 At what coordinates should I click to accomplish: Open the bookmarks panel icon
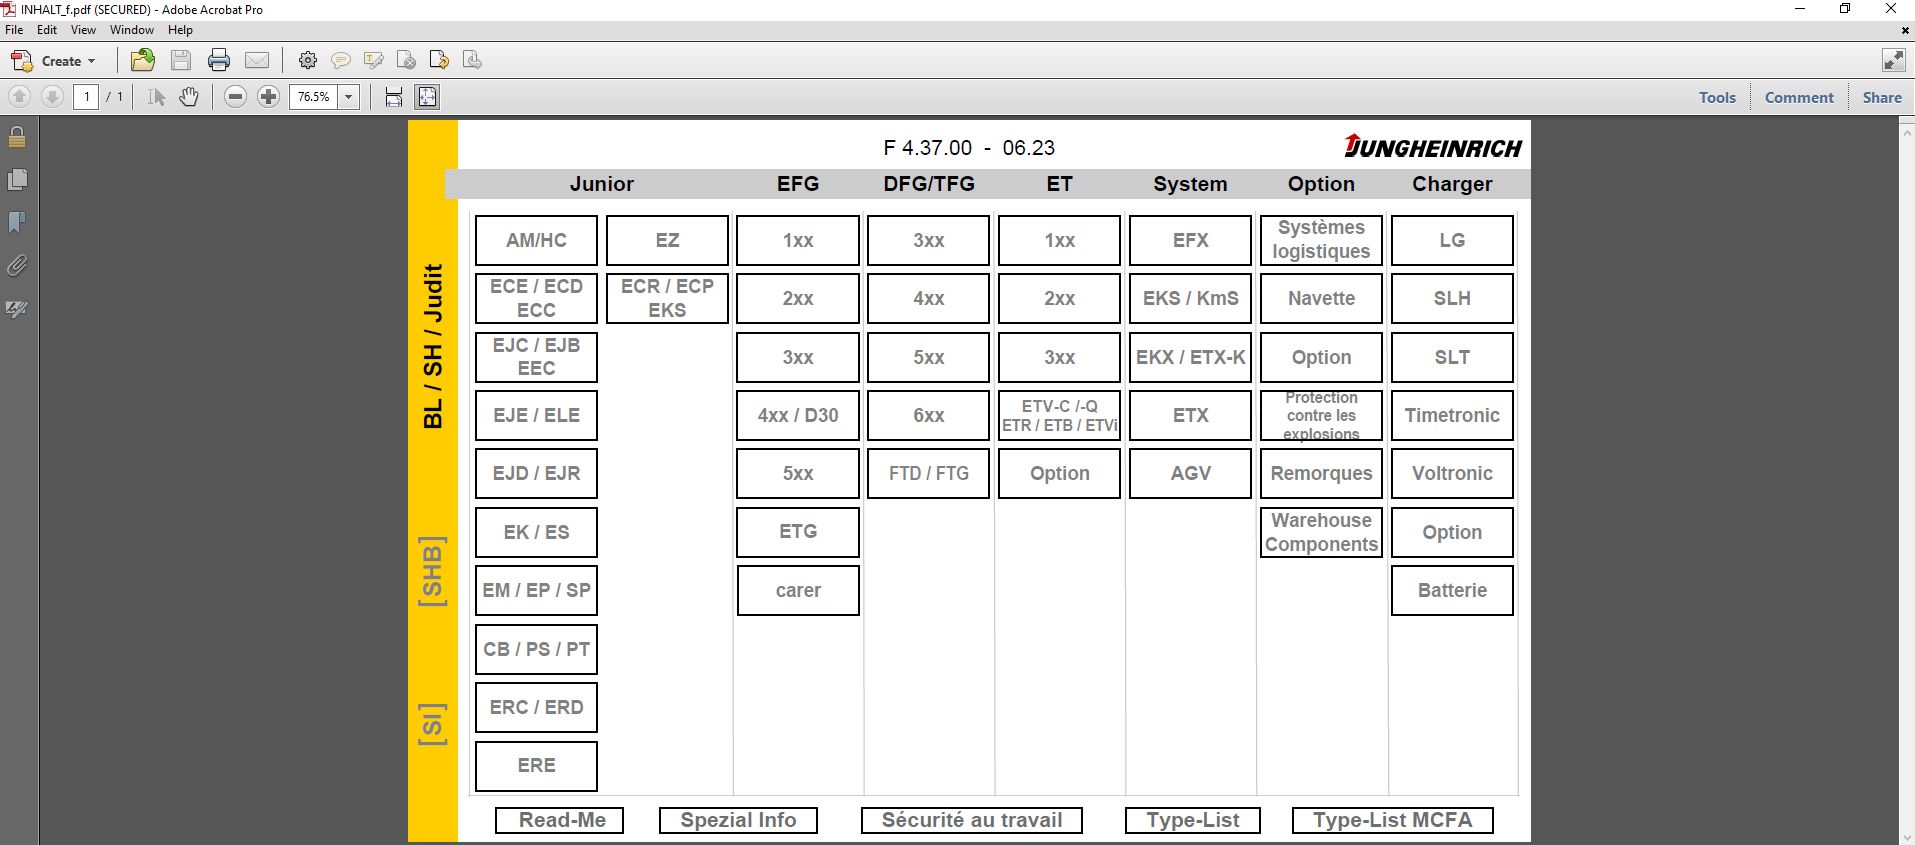click(17, 222)
